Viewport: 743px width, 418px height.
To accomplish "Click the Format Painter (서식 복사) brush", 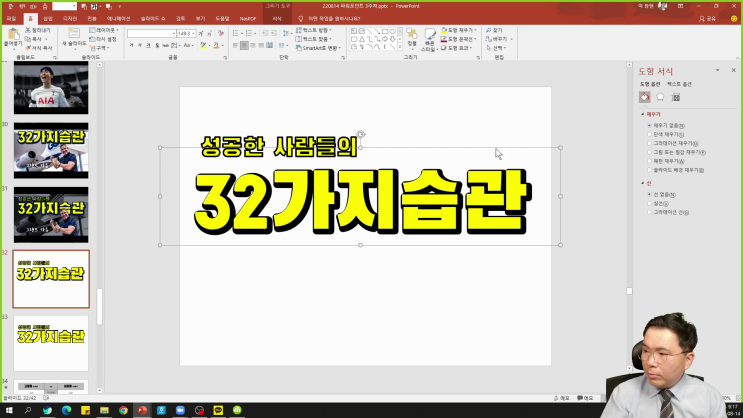I will [x=28, y=48].
